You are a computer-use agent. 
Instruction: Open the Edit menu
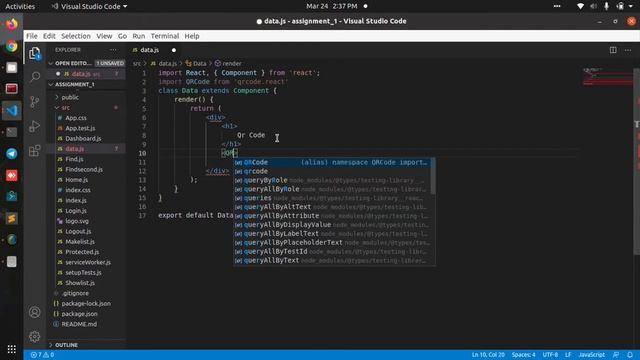49,36
